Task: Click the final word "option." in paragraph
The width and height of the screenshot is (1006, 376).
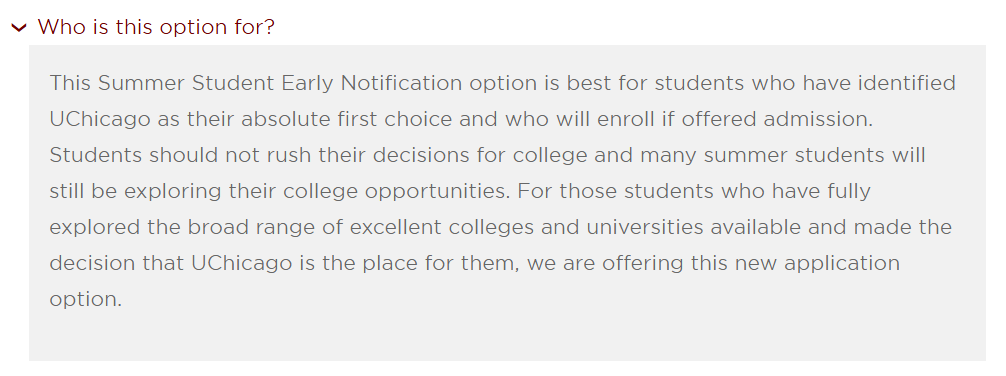Action: [85, 300]
